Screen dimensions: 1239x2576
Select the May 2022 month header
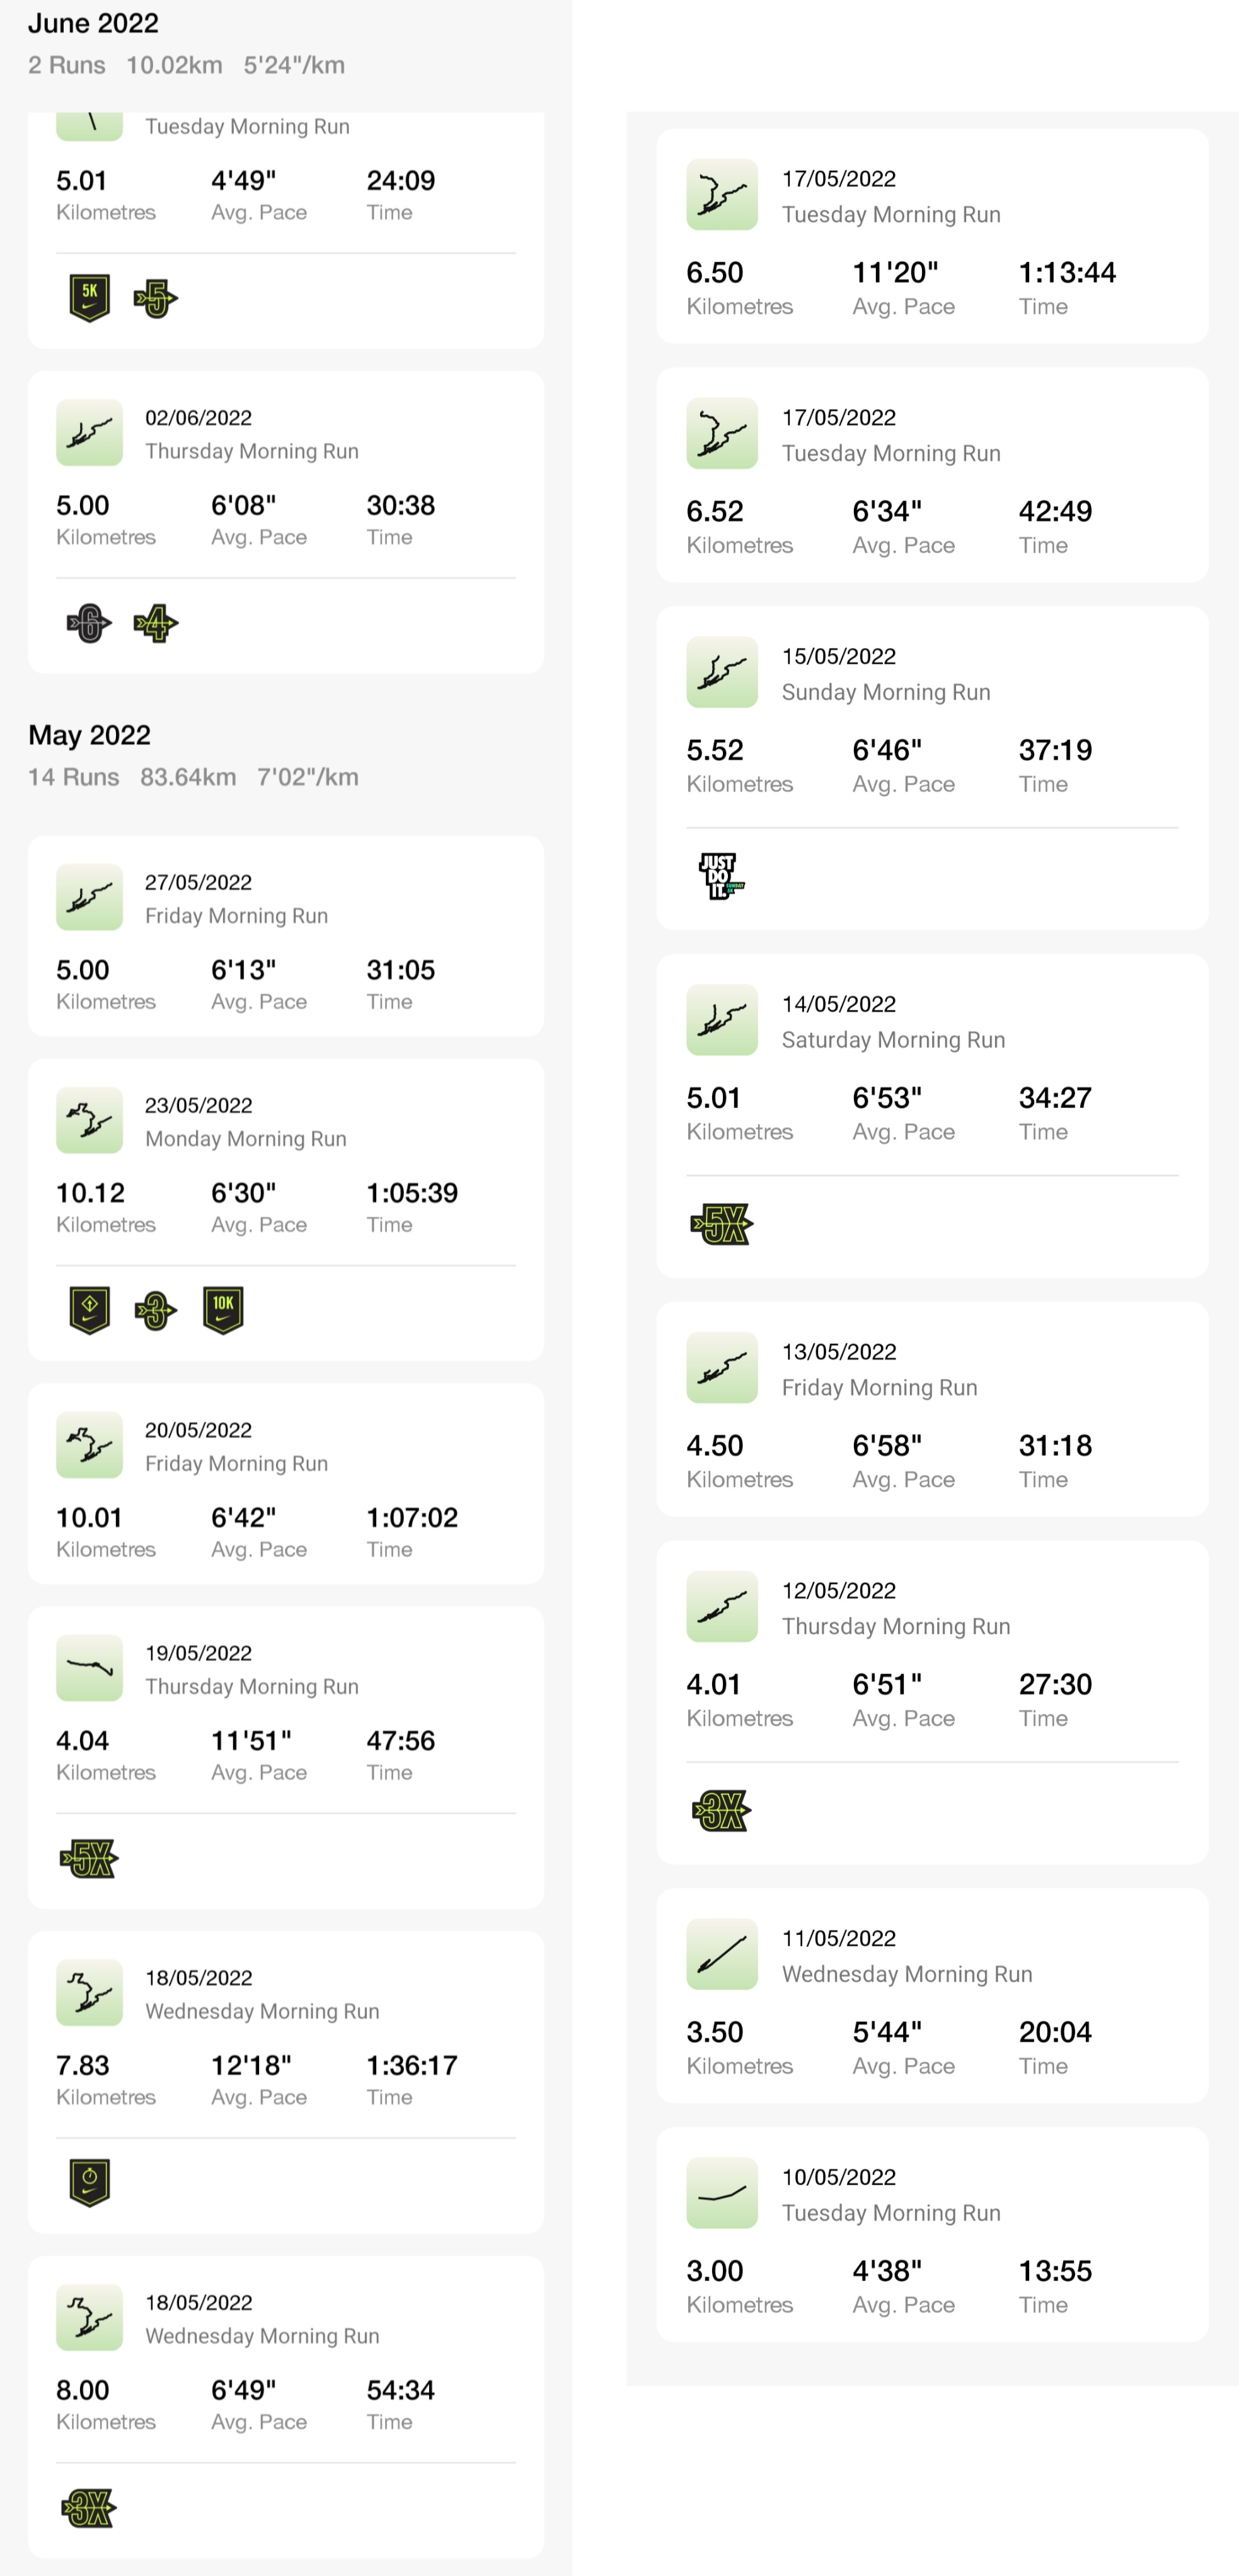[x=89, y=735]
